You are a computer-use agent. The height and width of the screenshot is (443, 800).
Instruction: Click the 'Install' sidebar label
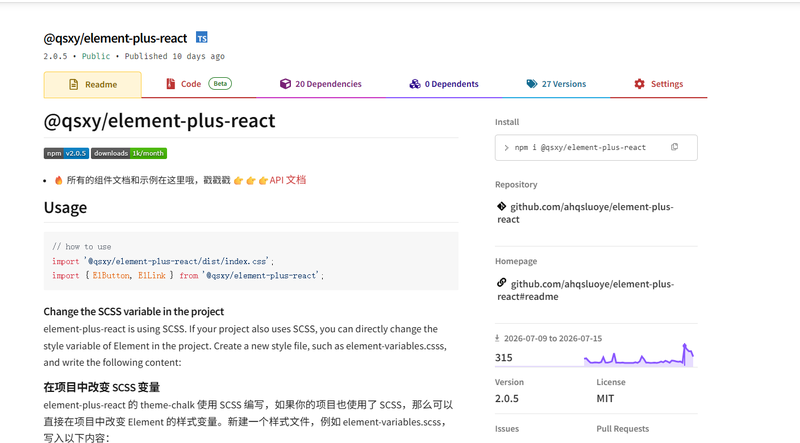point(507,122)
